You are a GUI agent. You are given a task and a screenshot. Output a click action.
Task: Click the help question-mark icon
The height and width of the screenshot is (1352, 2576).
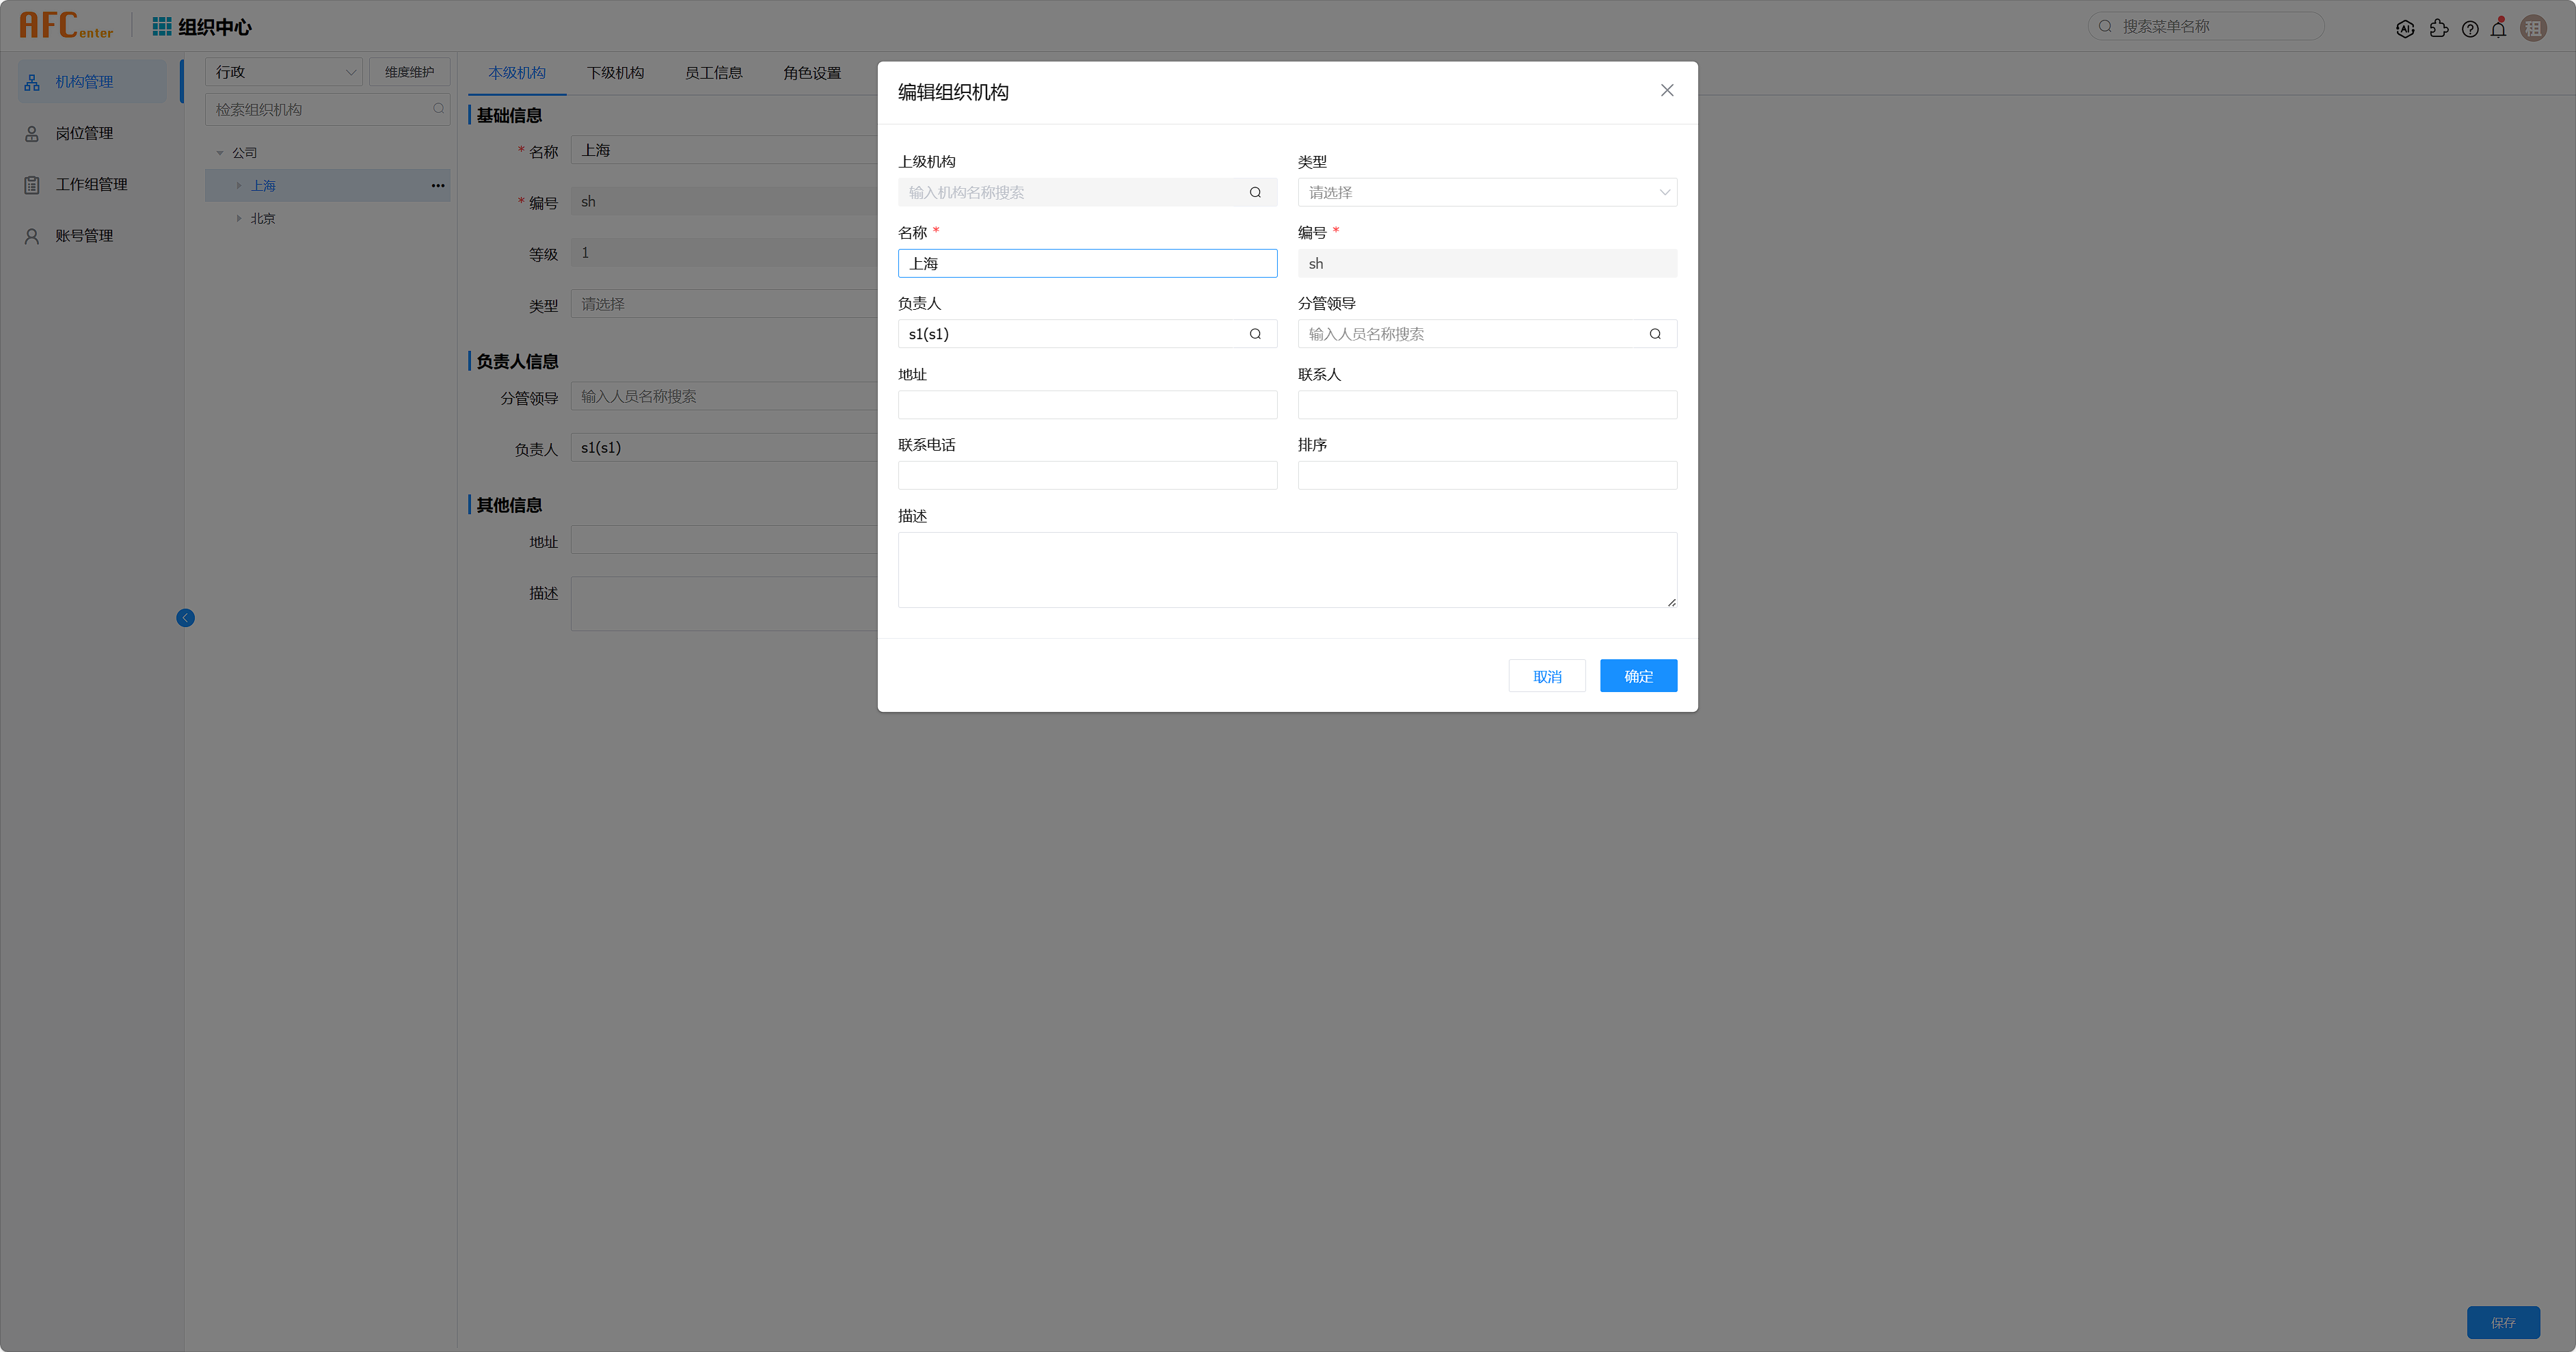[2470, 29]
